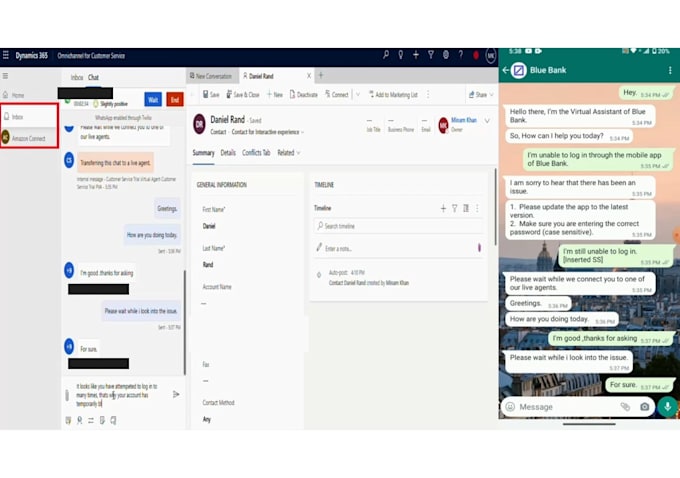Click the attachment paperclip in WhatsApp
Screen dimensions: 680x478
coord(625,407)
